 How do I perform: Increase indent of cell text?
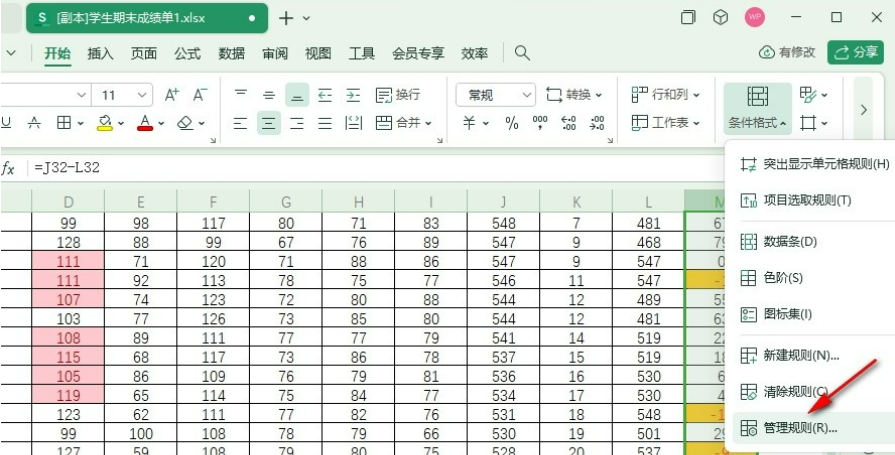click(x=353, y=95)
